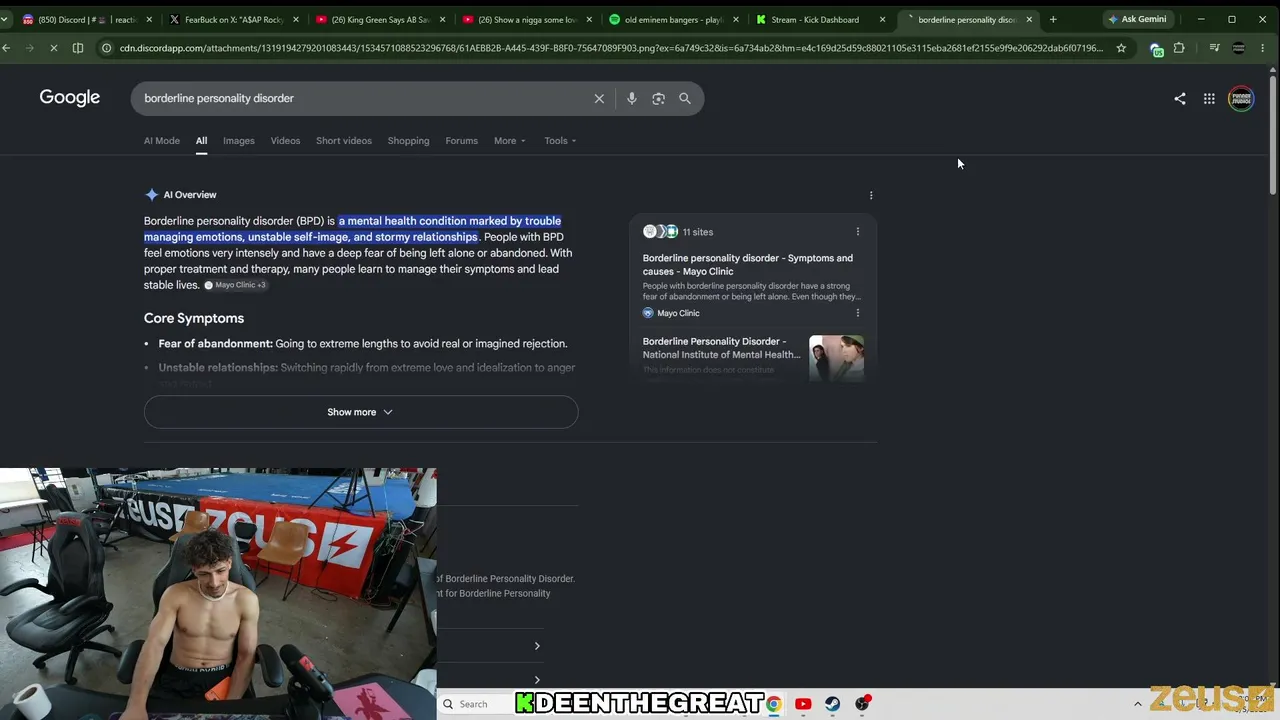Open Search by image (Lens) icon
This screenshot has width=1280, height=720.
coord(658,98)
